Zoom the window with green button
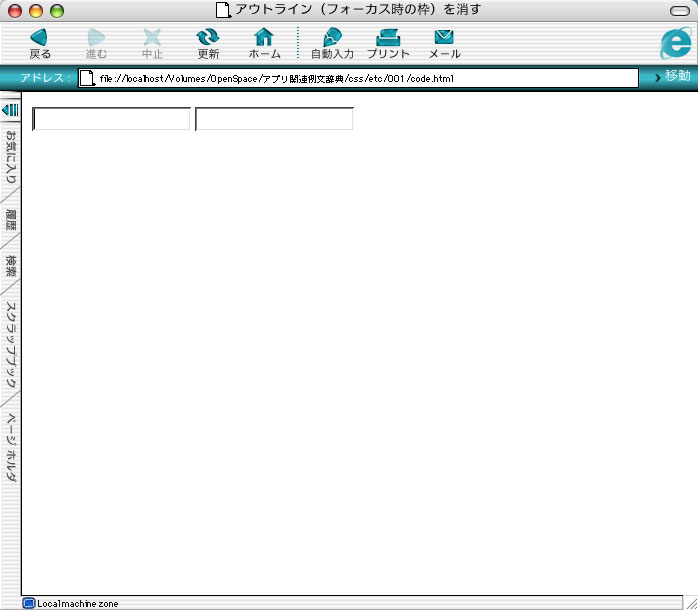698x610 pixels. tap(57, 11)
